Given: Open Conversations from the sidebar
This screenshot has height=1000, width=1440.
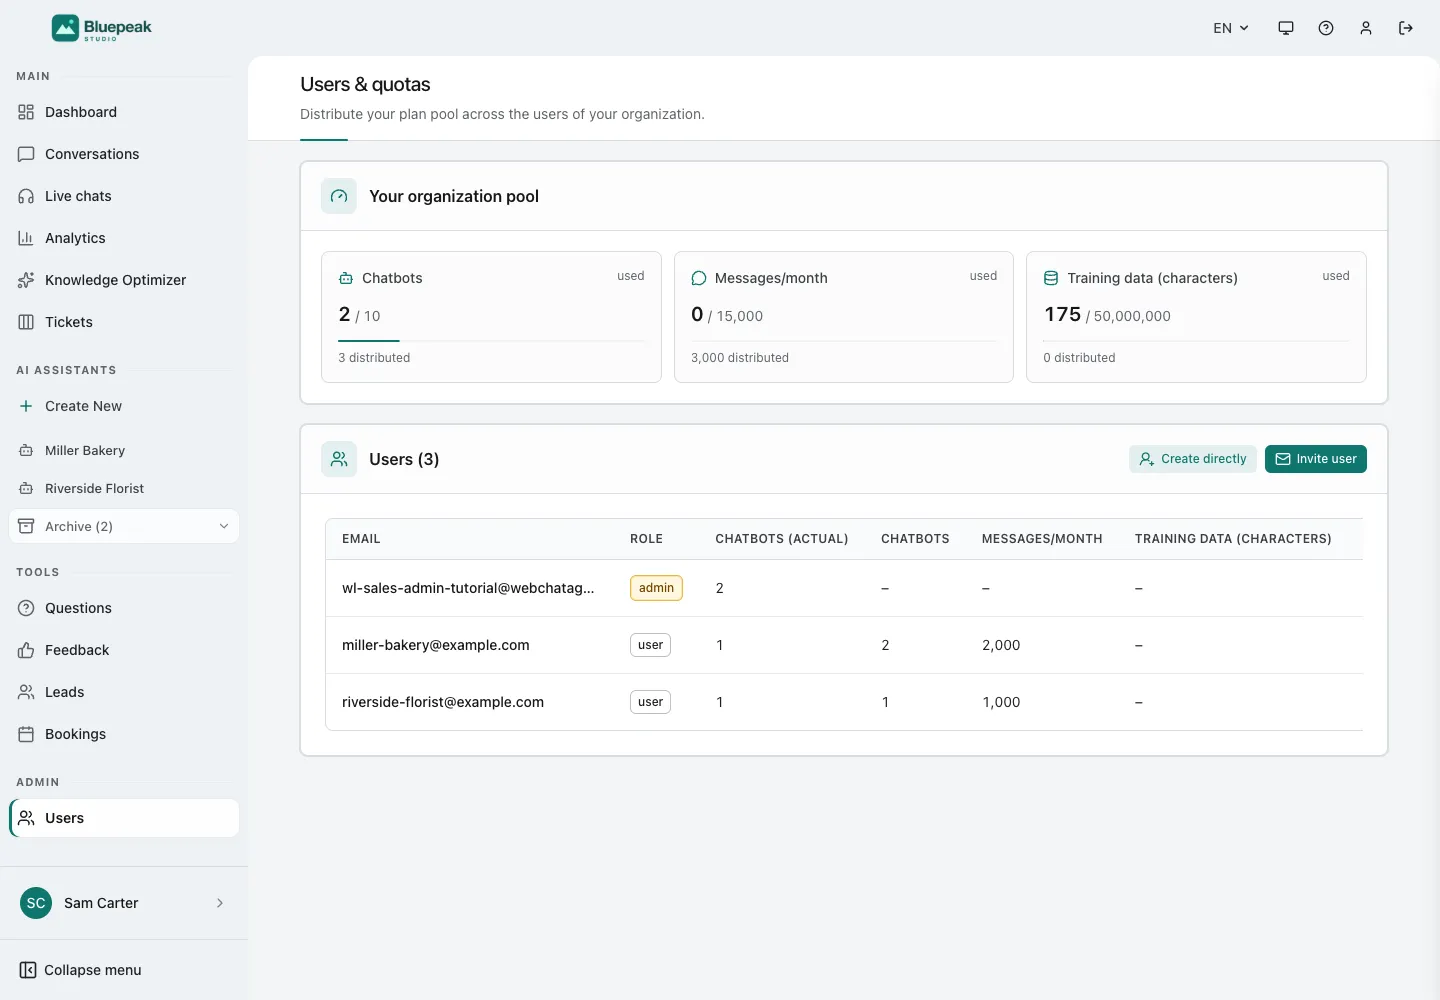Looking at the screenshot, I should click(124, 154).
